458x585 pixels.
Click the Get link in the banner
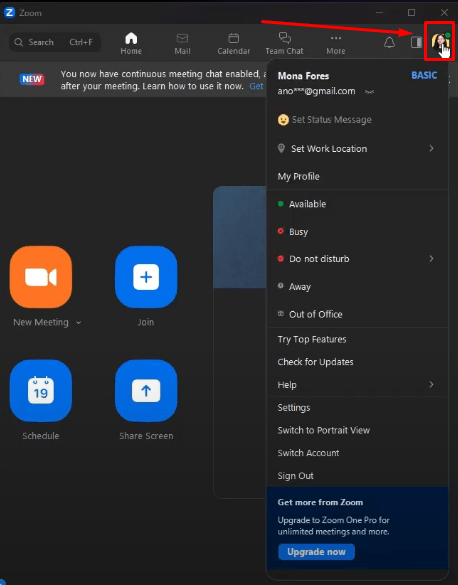(x=257, y=86)
